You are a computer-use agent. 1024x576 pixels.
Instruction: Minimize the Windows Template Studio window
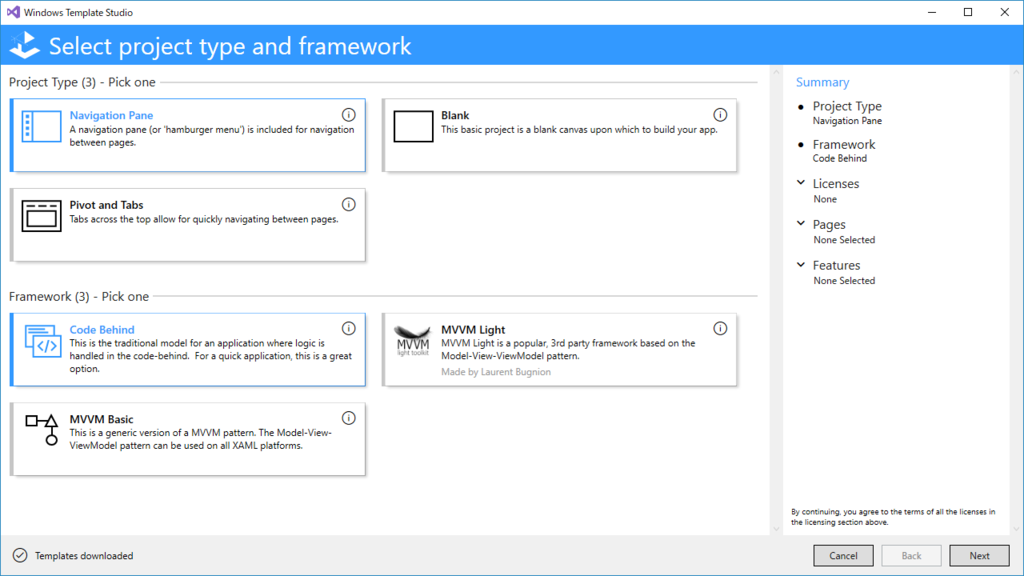coord(932,12)
